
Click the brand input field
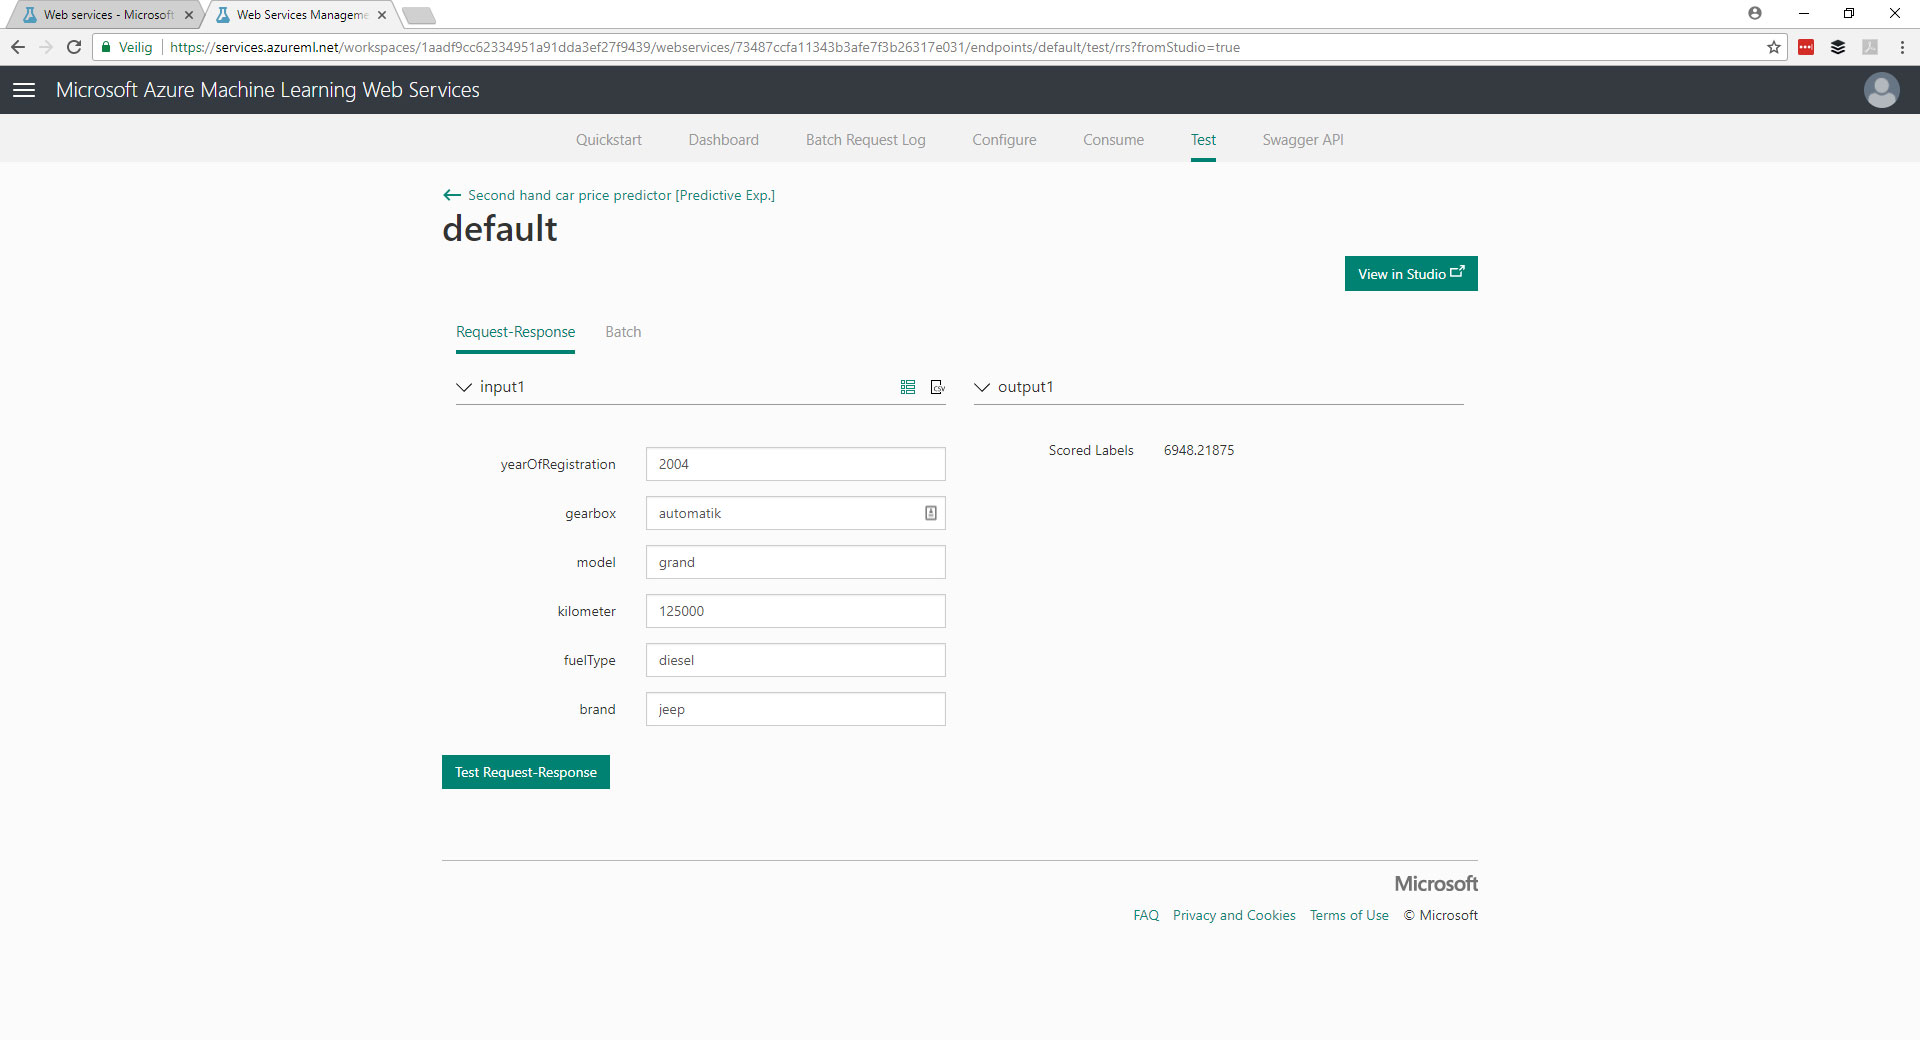click(x=796, y=709)
